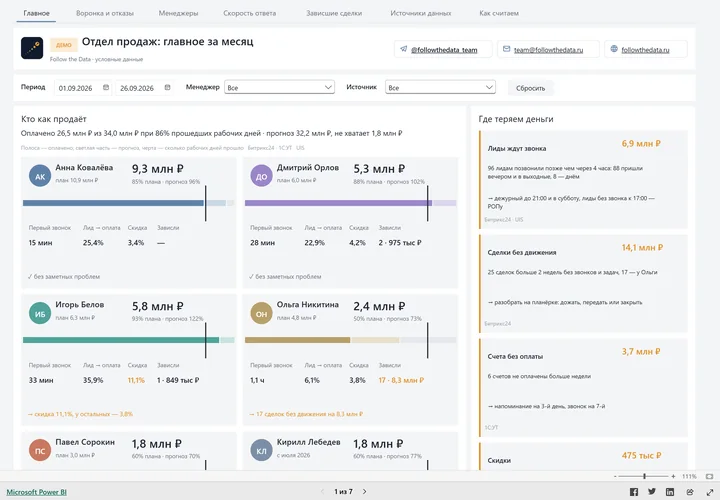Click the 14,1 млн ₽ loss amount
The image size is (720, 500).
[642, 247]
